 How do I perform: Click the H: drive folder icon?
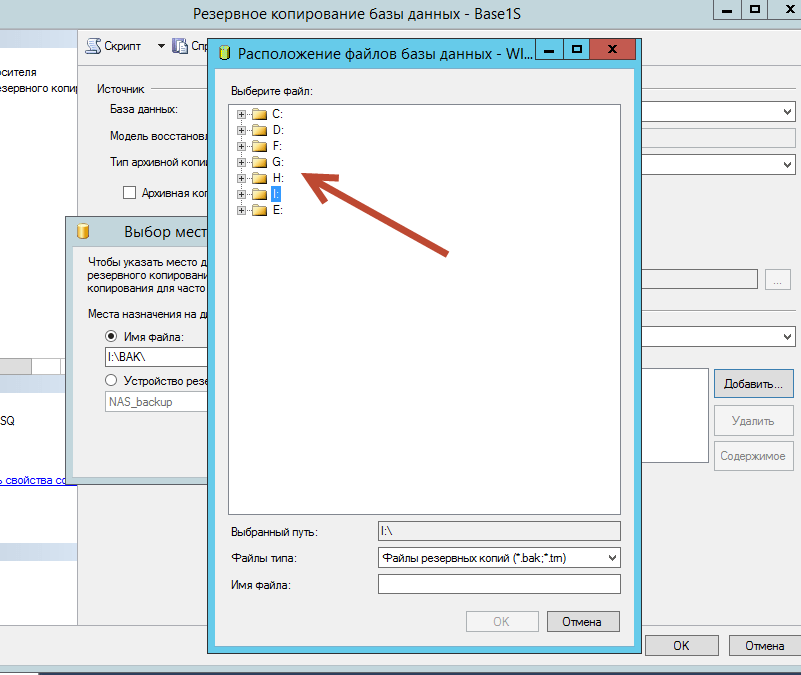click(259, 178)
